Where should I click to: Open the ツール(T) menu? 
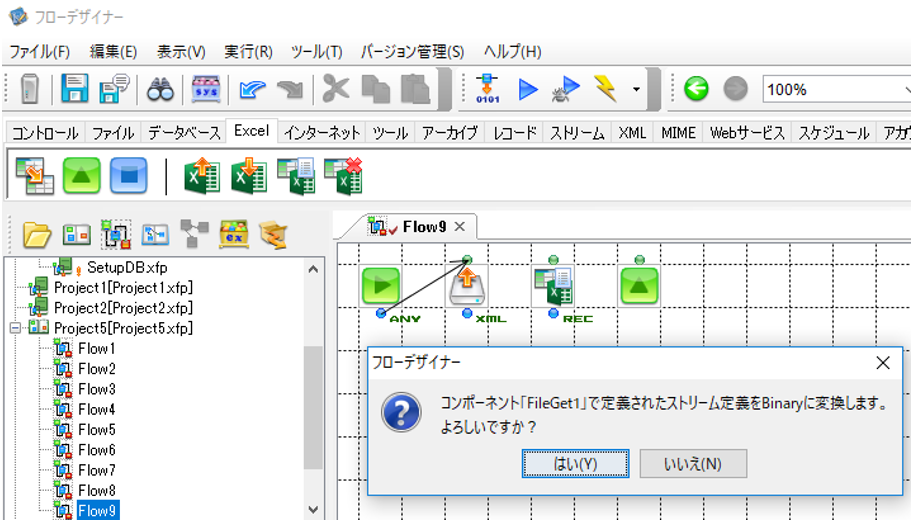pyautogui.click(x=317, y=52)
